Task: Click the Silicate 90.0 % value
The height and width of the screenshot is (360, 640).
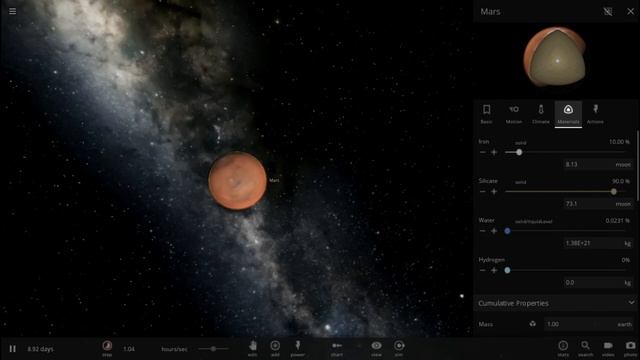Action: [621, 181]
